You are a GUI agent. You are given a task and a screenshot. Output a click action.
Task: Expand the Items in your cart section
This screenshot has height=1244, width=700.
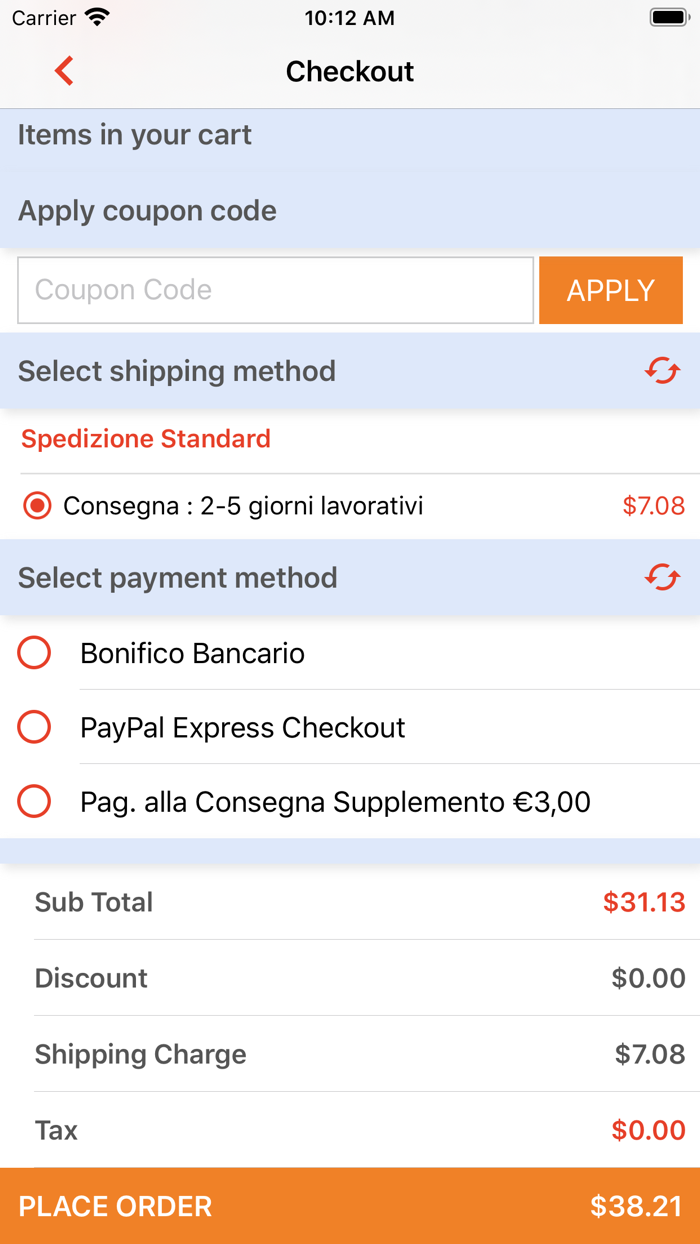(x=133, y=135)
